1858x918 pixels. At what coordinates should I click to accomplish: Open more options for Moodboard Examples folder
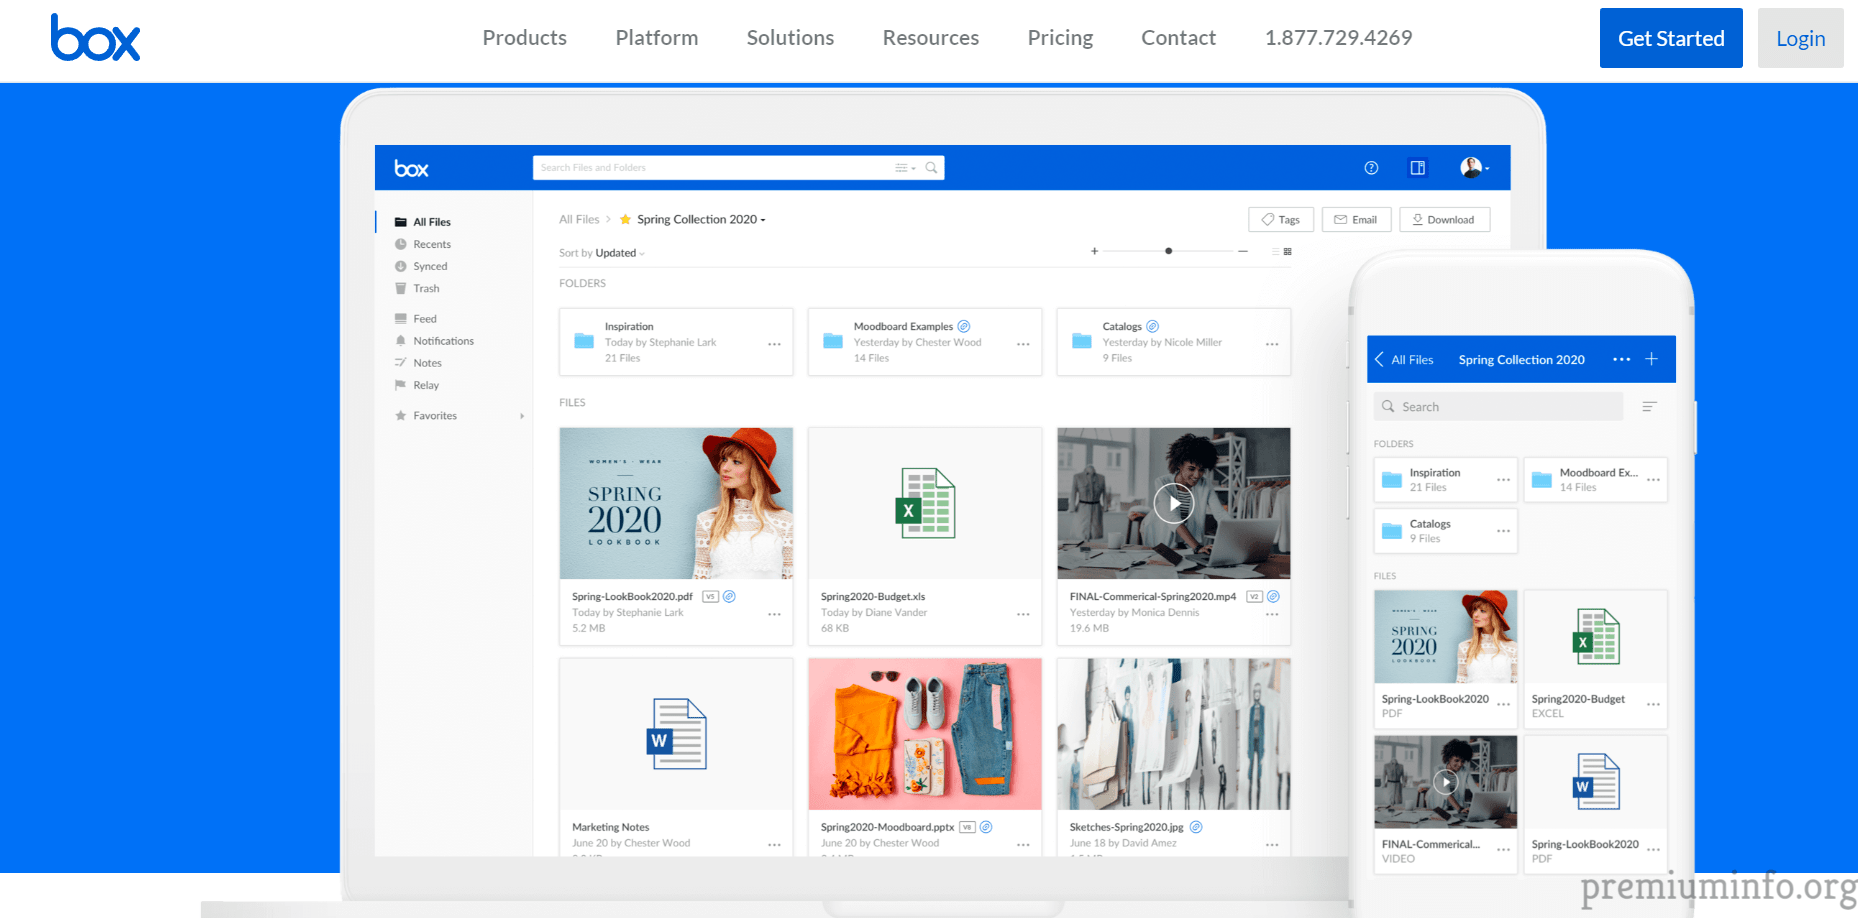tap(1023, 344)
